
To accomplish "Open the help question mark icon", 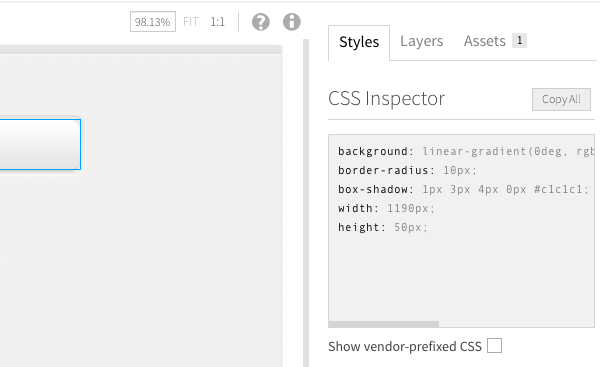I will click(261, 22).
